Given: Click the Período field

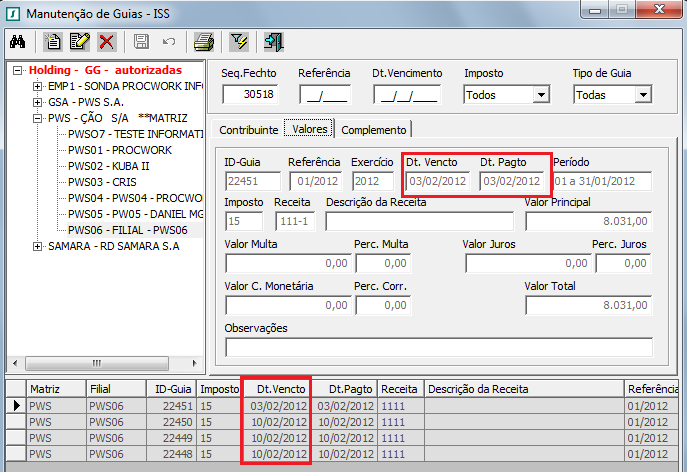Looking at the screenshot, I should 602,181.
